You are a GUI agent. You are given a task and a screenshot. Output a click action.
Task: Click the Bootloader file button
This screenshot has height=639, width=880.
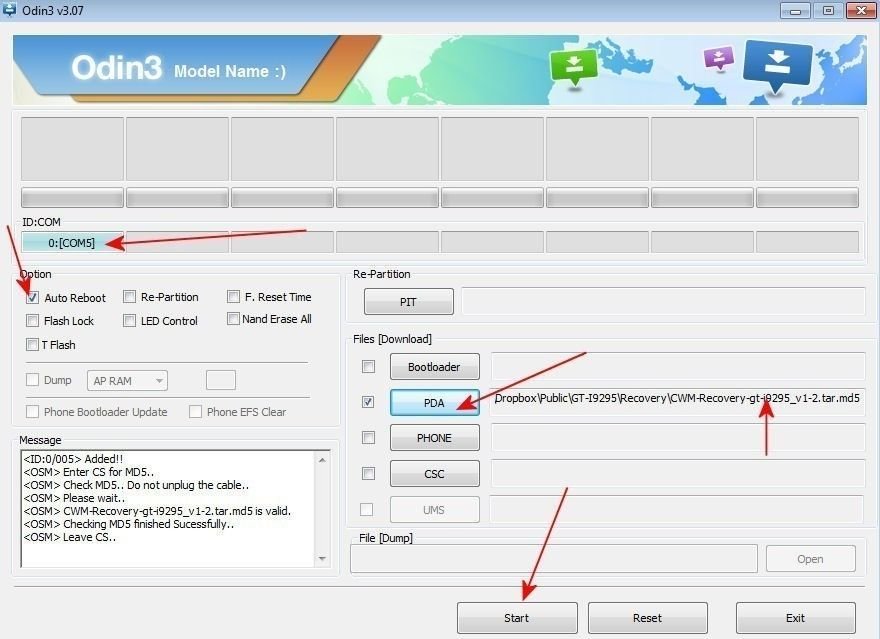[435, 366]
